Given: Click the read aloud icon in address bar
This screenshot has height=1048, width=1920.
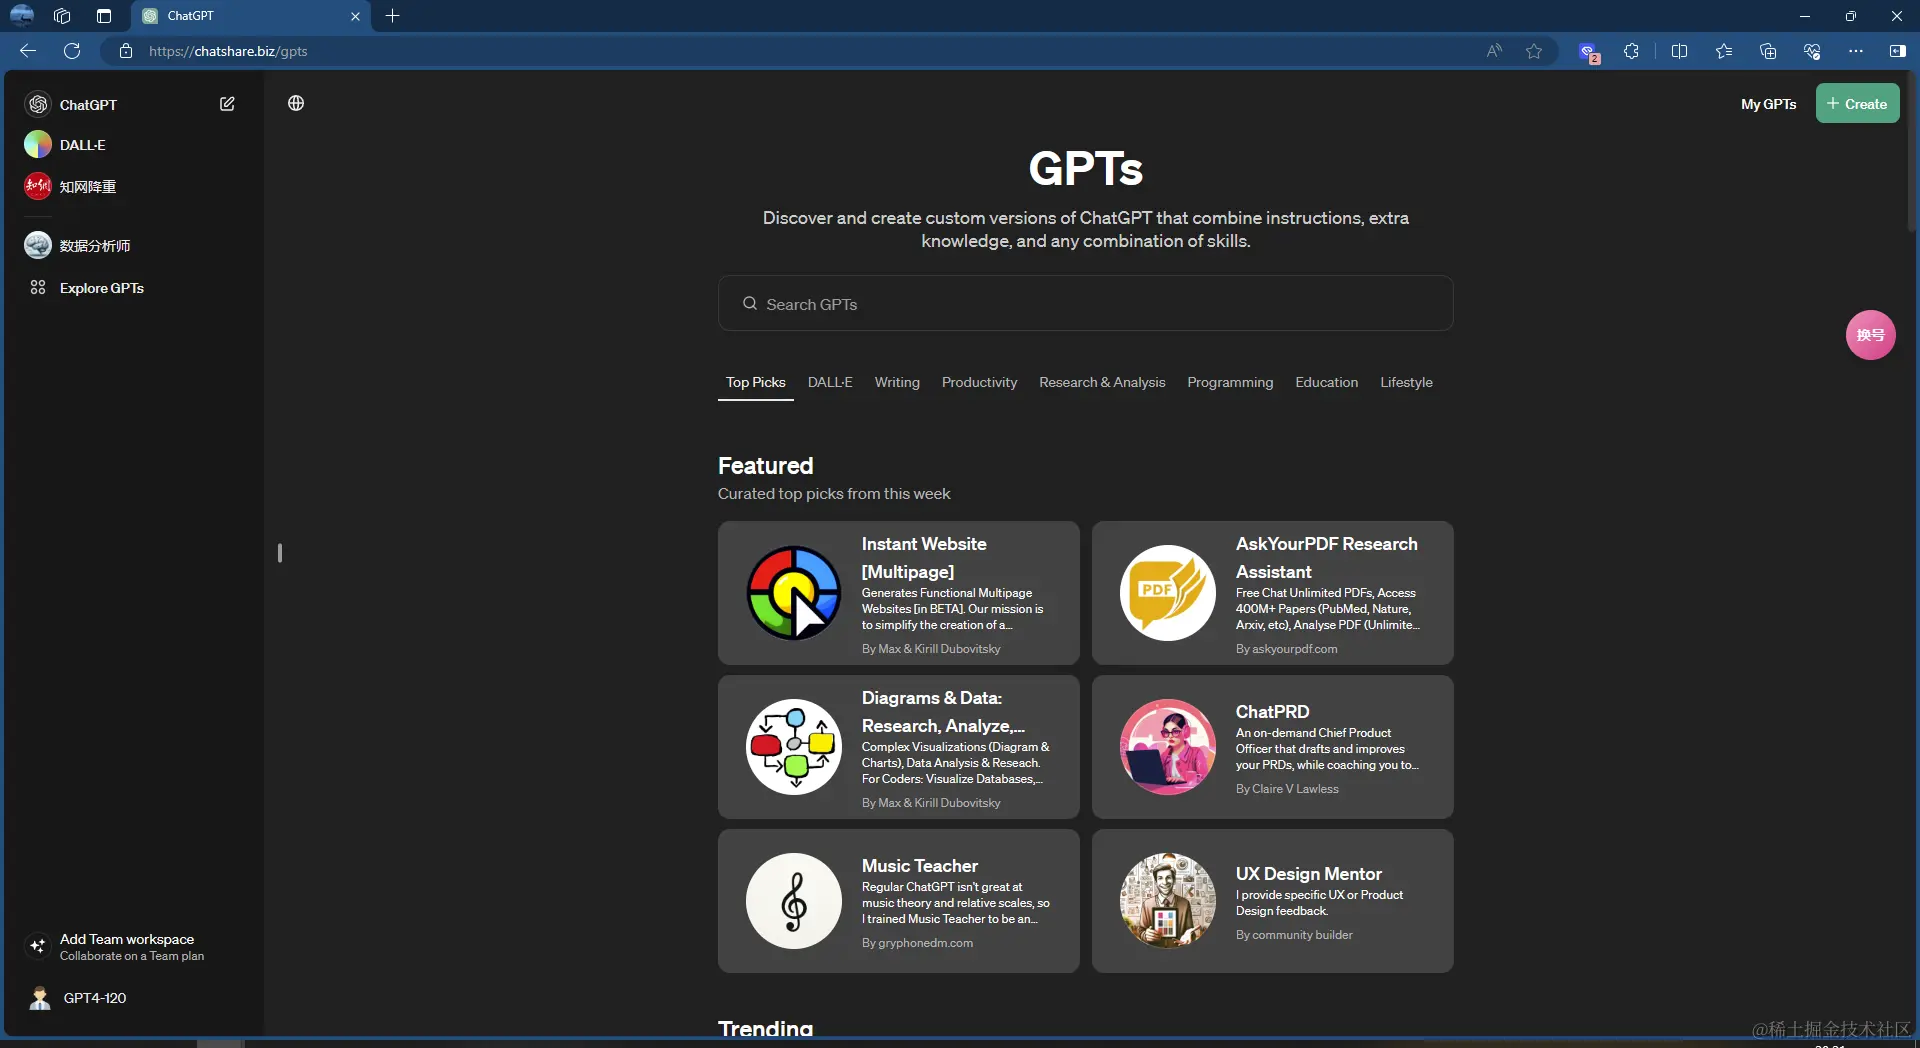Looking at the screenshot, I should pyautogui.click(x=1494, y=51).
